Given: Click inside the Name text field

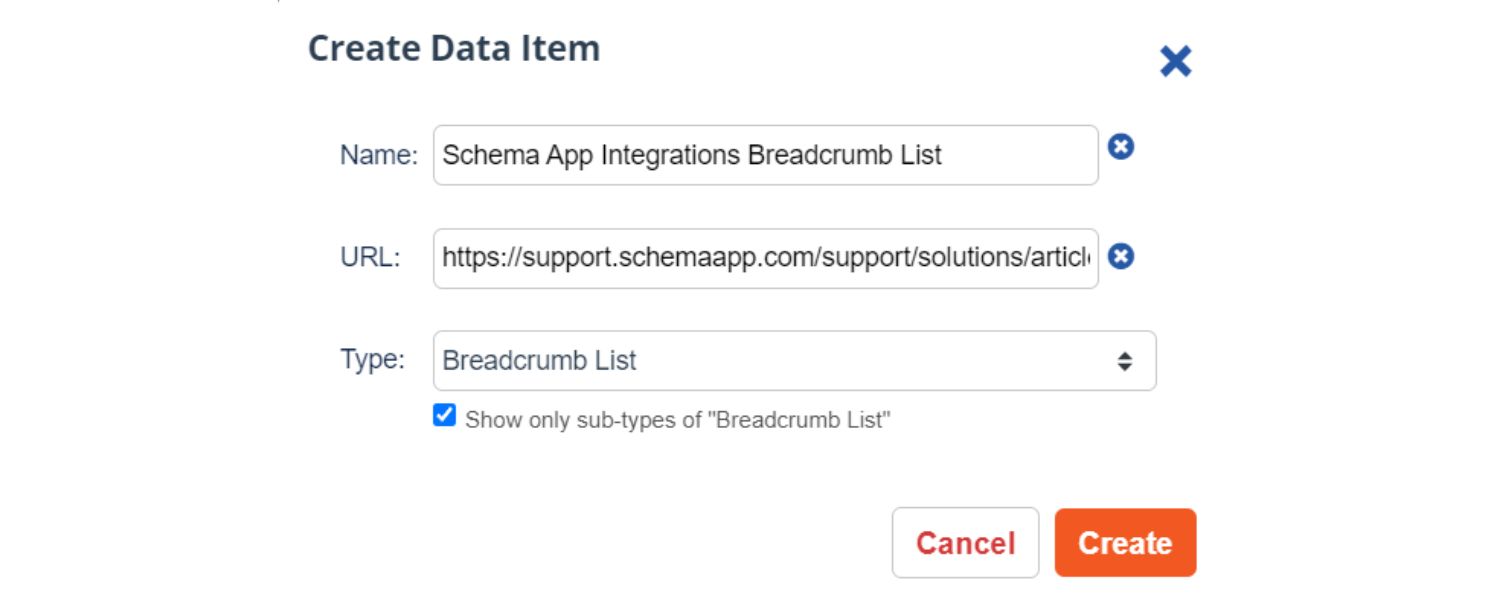Looking at the screenshot, I should coord(765,155).
